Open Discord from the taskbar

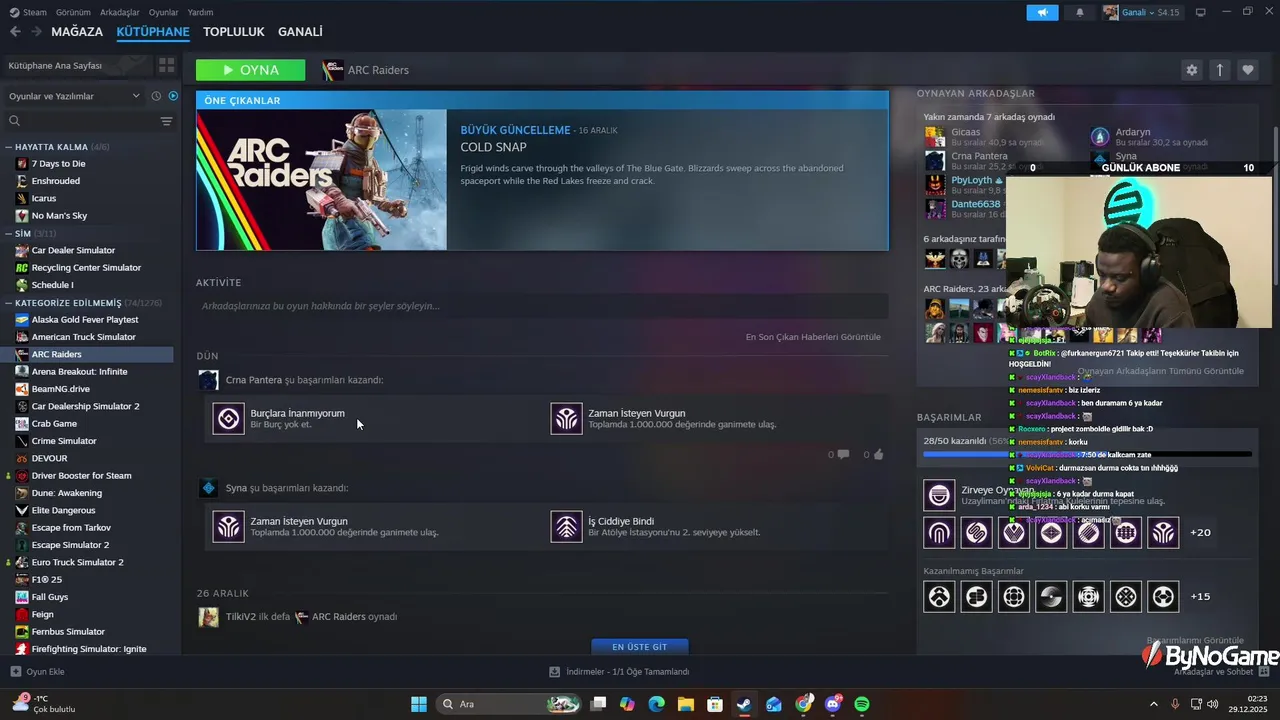pos(833,704)
